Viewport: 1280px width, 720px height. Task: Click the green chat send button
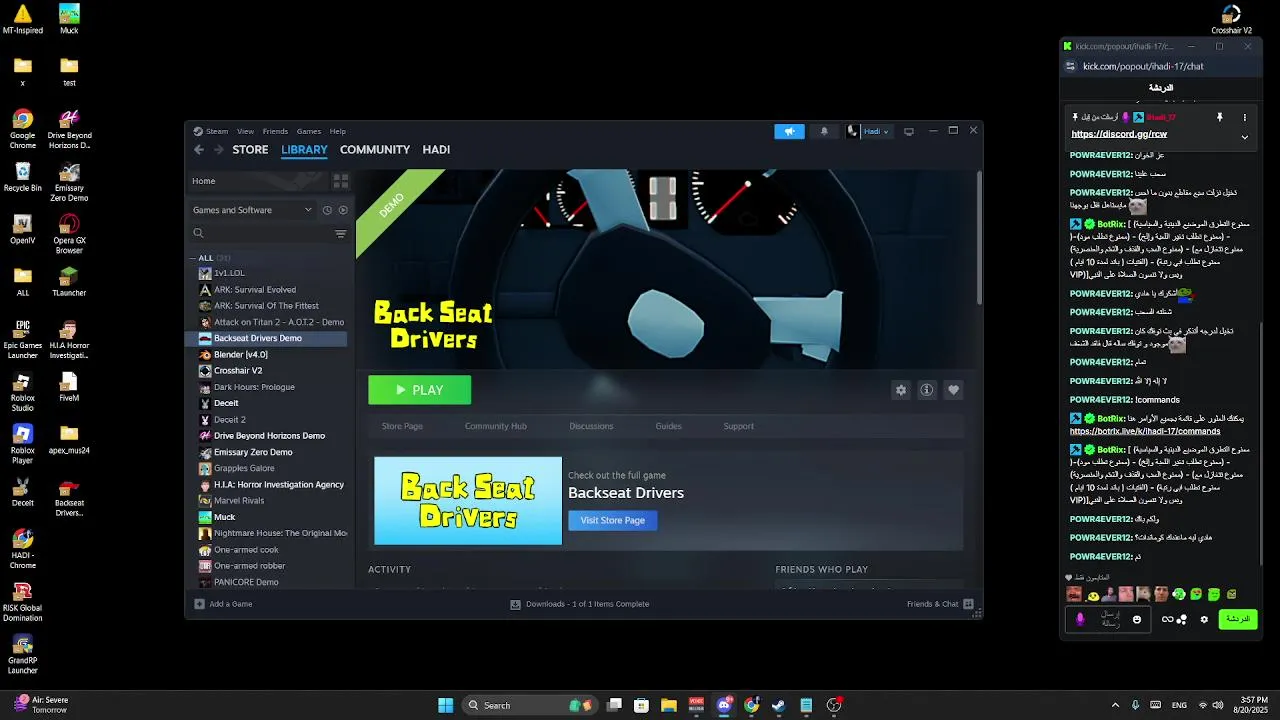1238,620
